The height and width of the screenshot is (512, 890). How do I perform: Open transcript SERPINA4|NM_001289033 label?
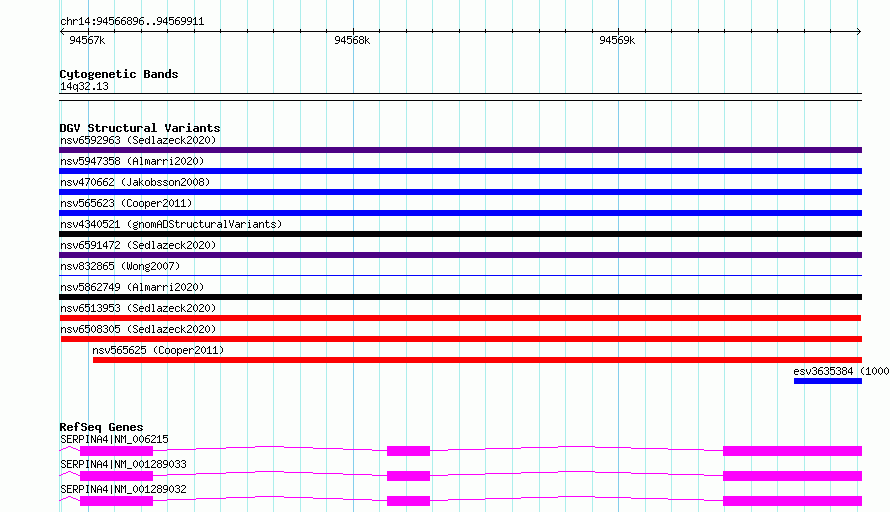pos(123,464)
